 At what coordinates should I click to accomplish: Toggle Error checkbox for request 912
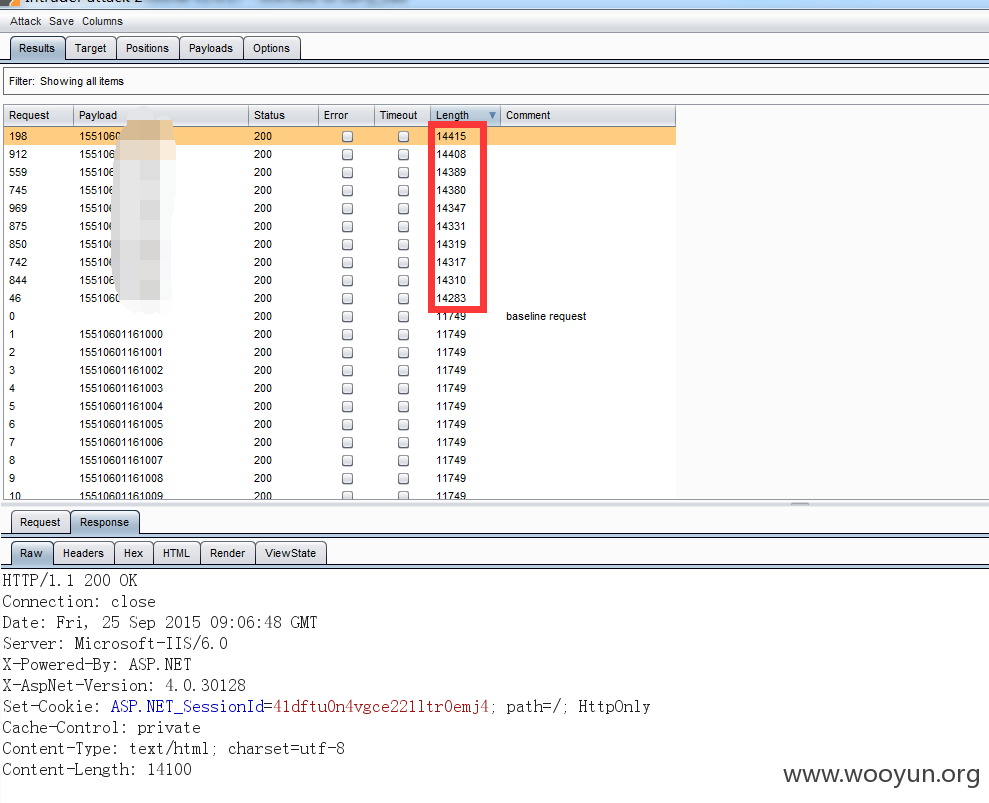pyautogui.click(x=347, y=155)
